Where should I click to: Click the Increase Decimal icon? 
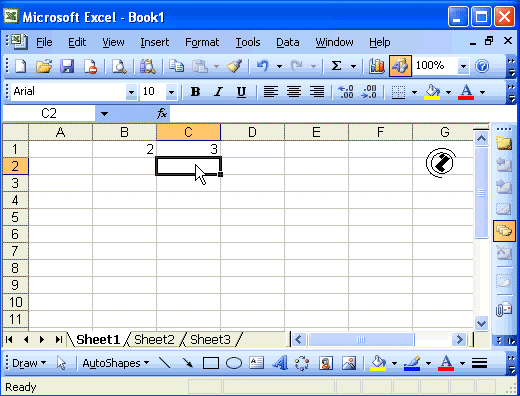click(x=346, y=92)
